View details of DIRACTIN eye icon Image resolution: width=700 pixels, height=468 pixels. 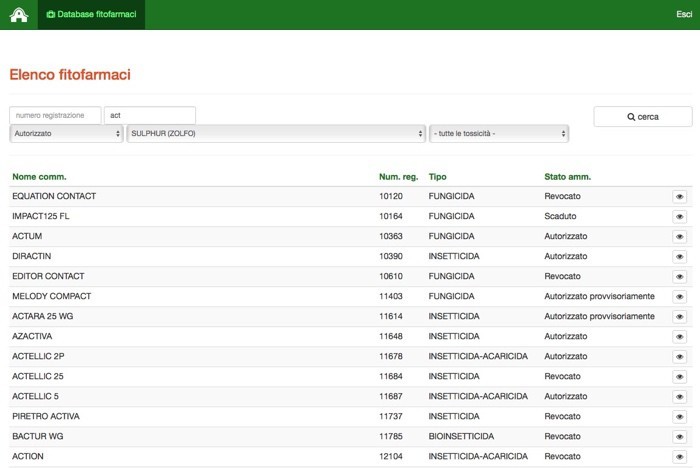click(x=679, y=257)
